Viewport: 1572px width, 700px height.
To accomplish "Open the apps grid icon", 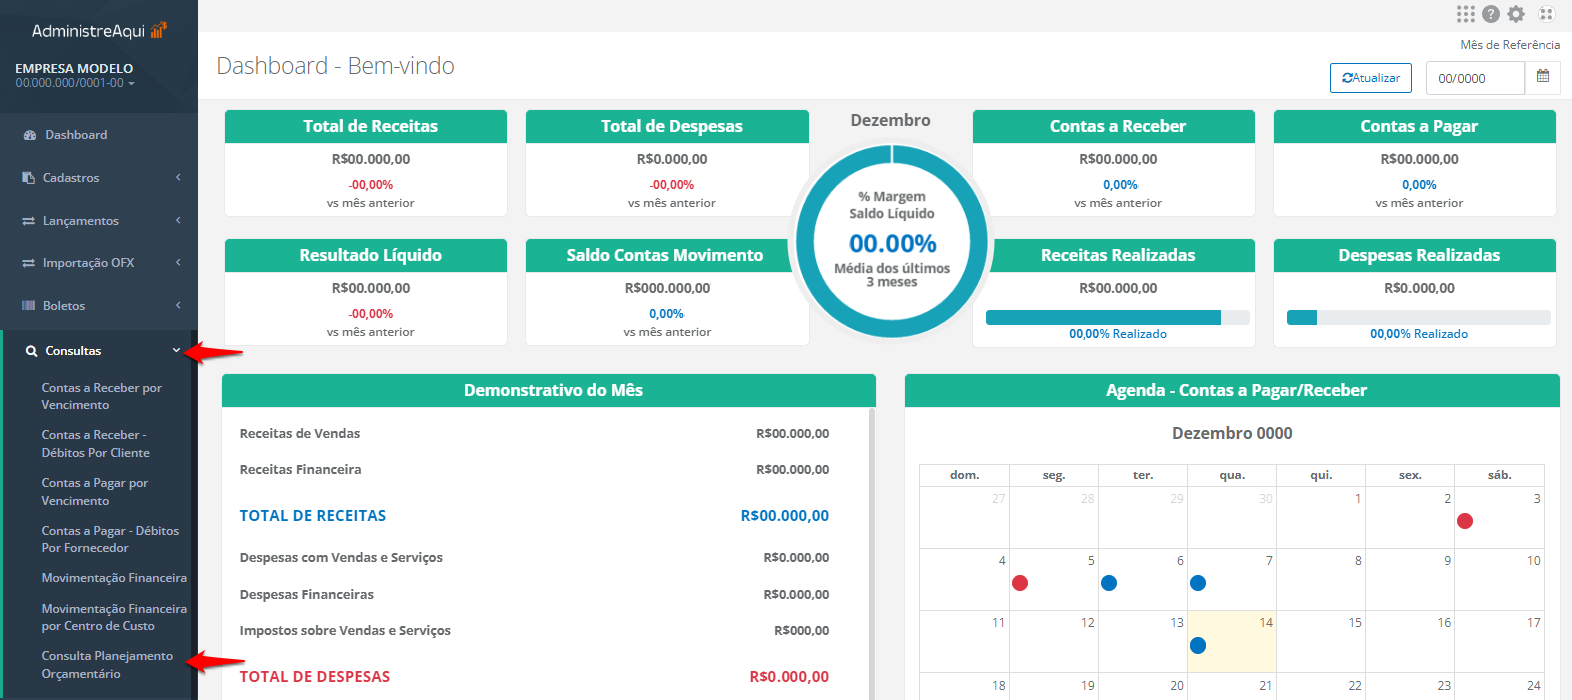I will click(x=1465, y=14).
